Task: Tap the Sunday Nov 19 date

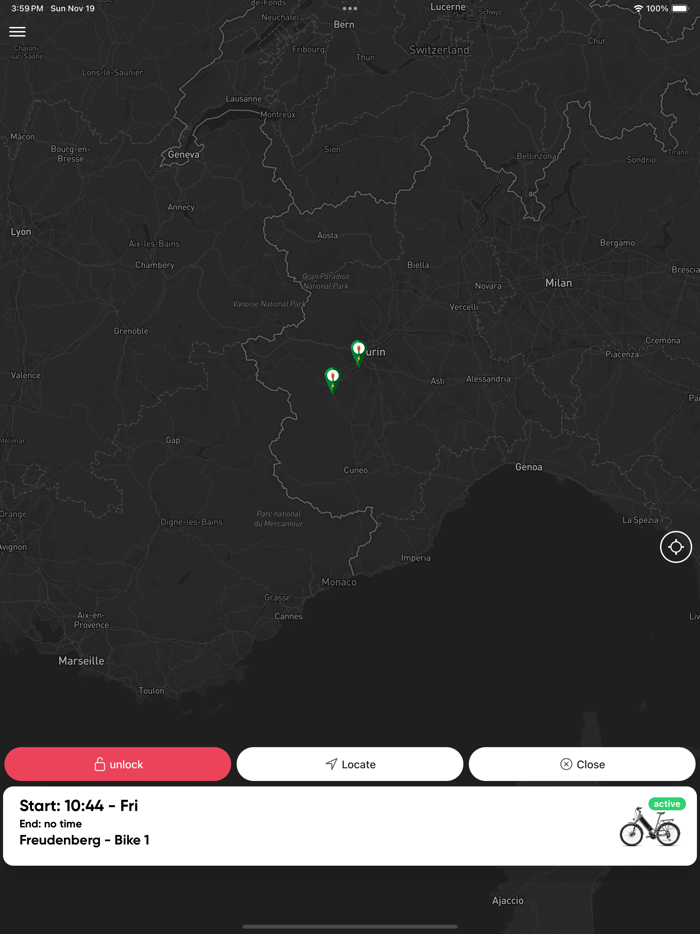Action: (73, 8)
